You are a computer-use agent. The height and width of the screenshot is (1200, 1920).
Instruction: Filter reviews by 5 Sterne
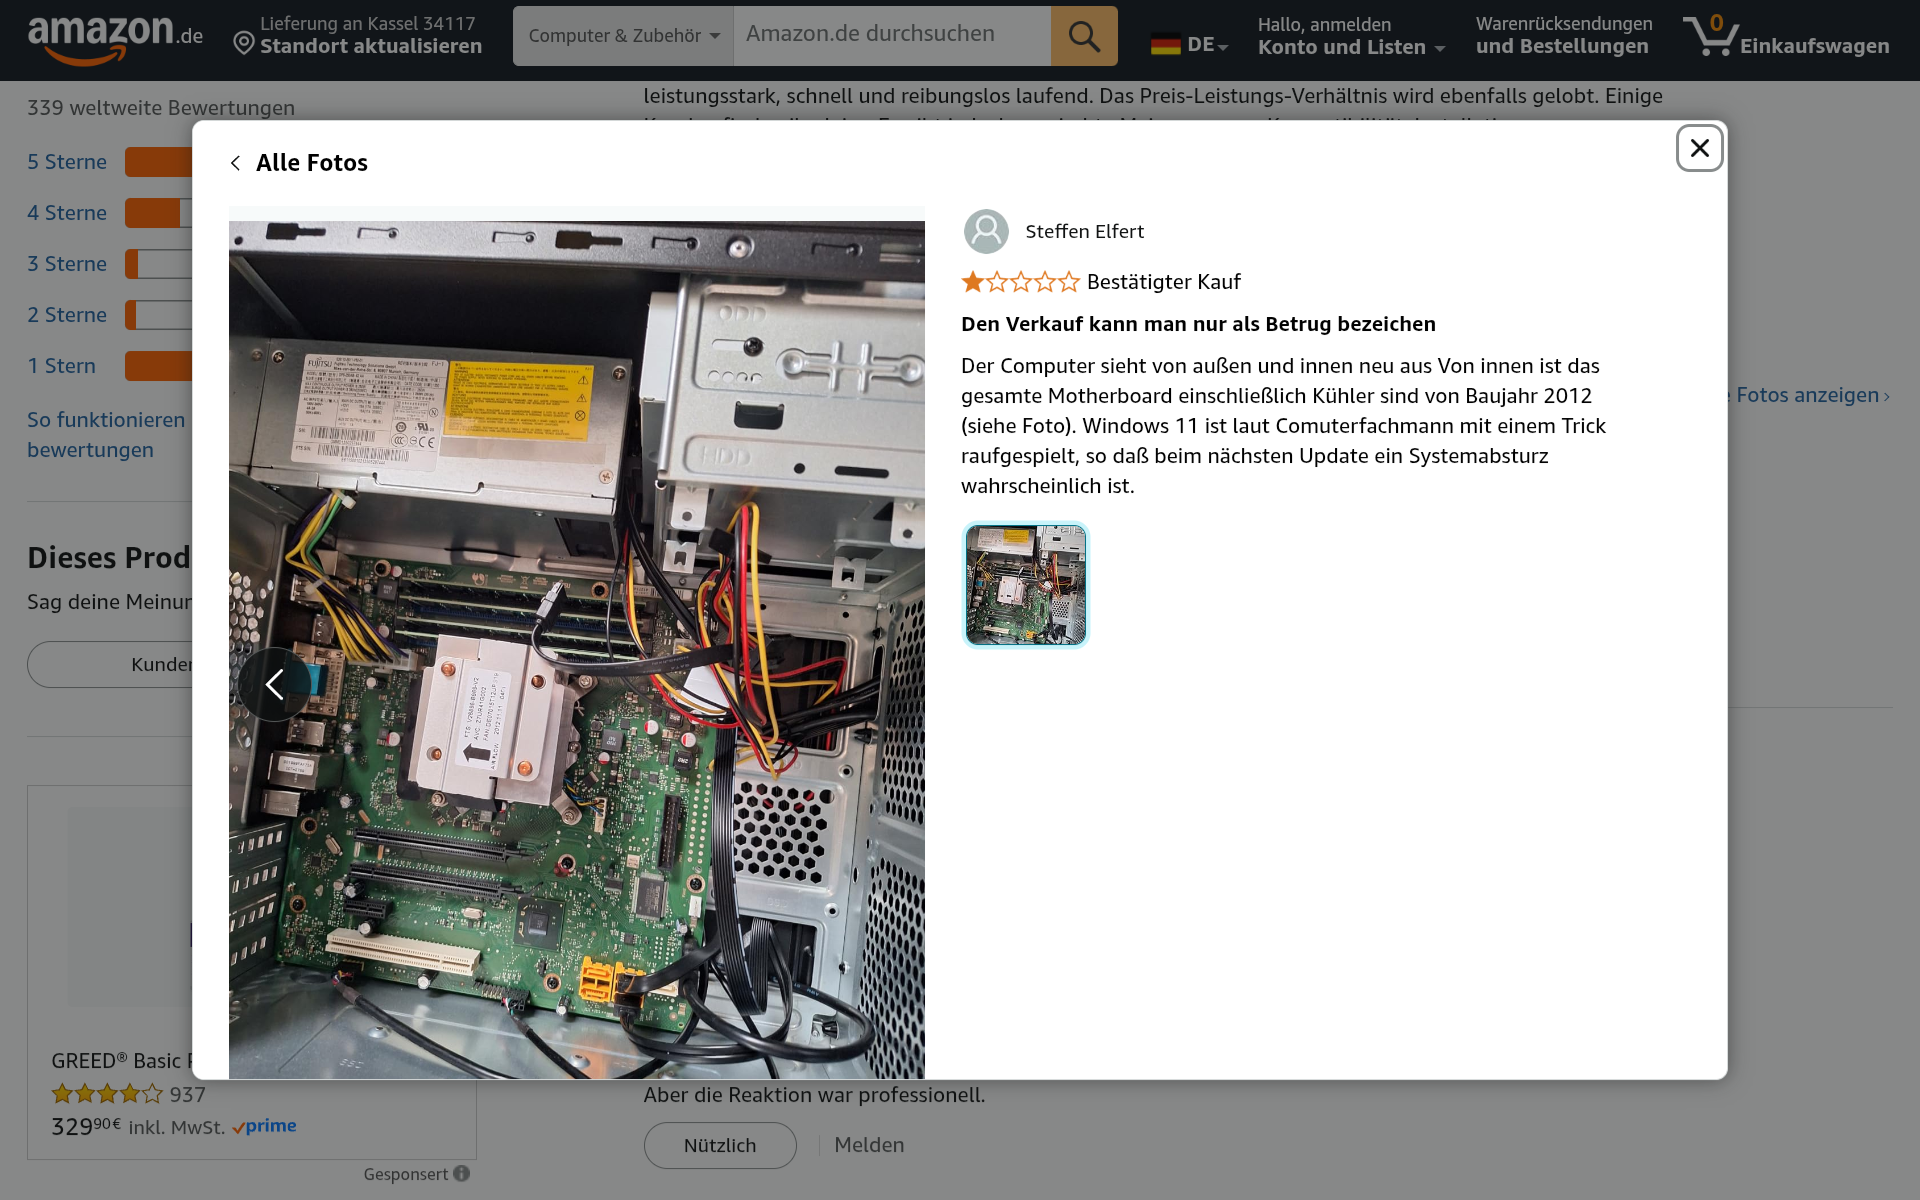click(x=67, y=162)
